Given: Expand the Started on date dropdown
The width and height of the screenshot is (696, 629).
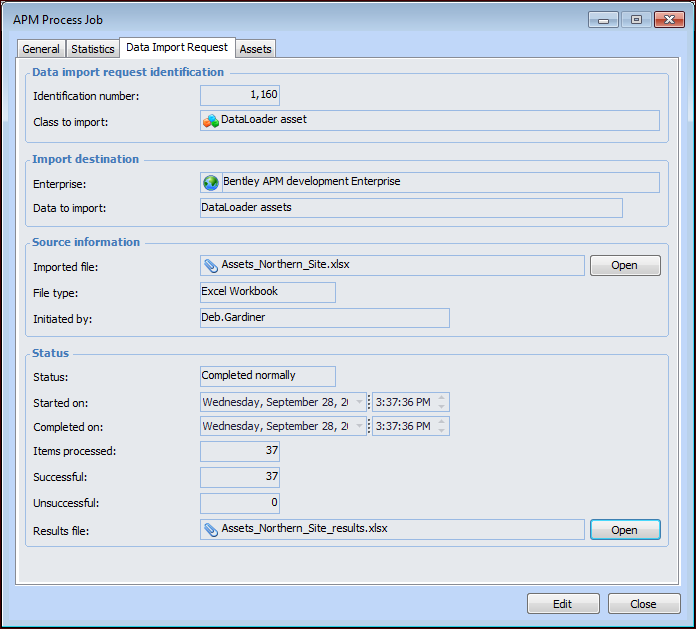Looking at the screenshot, I should pyautogui.click(x=359, y=402).
